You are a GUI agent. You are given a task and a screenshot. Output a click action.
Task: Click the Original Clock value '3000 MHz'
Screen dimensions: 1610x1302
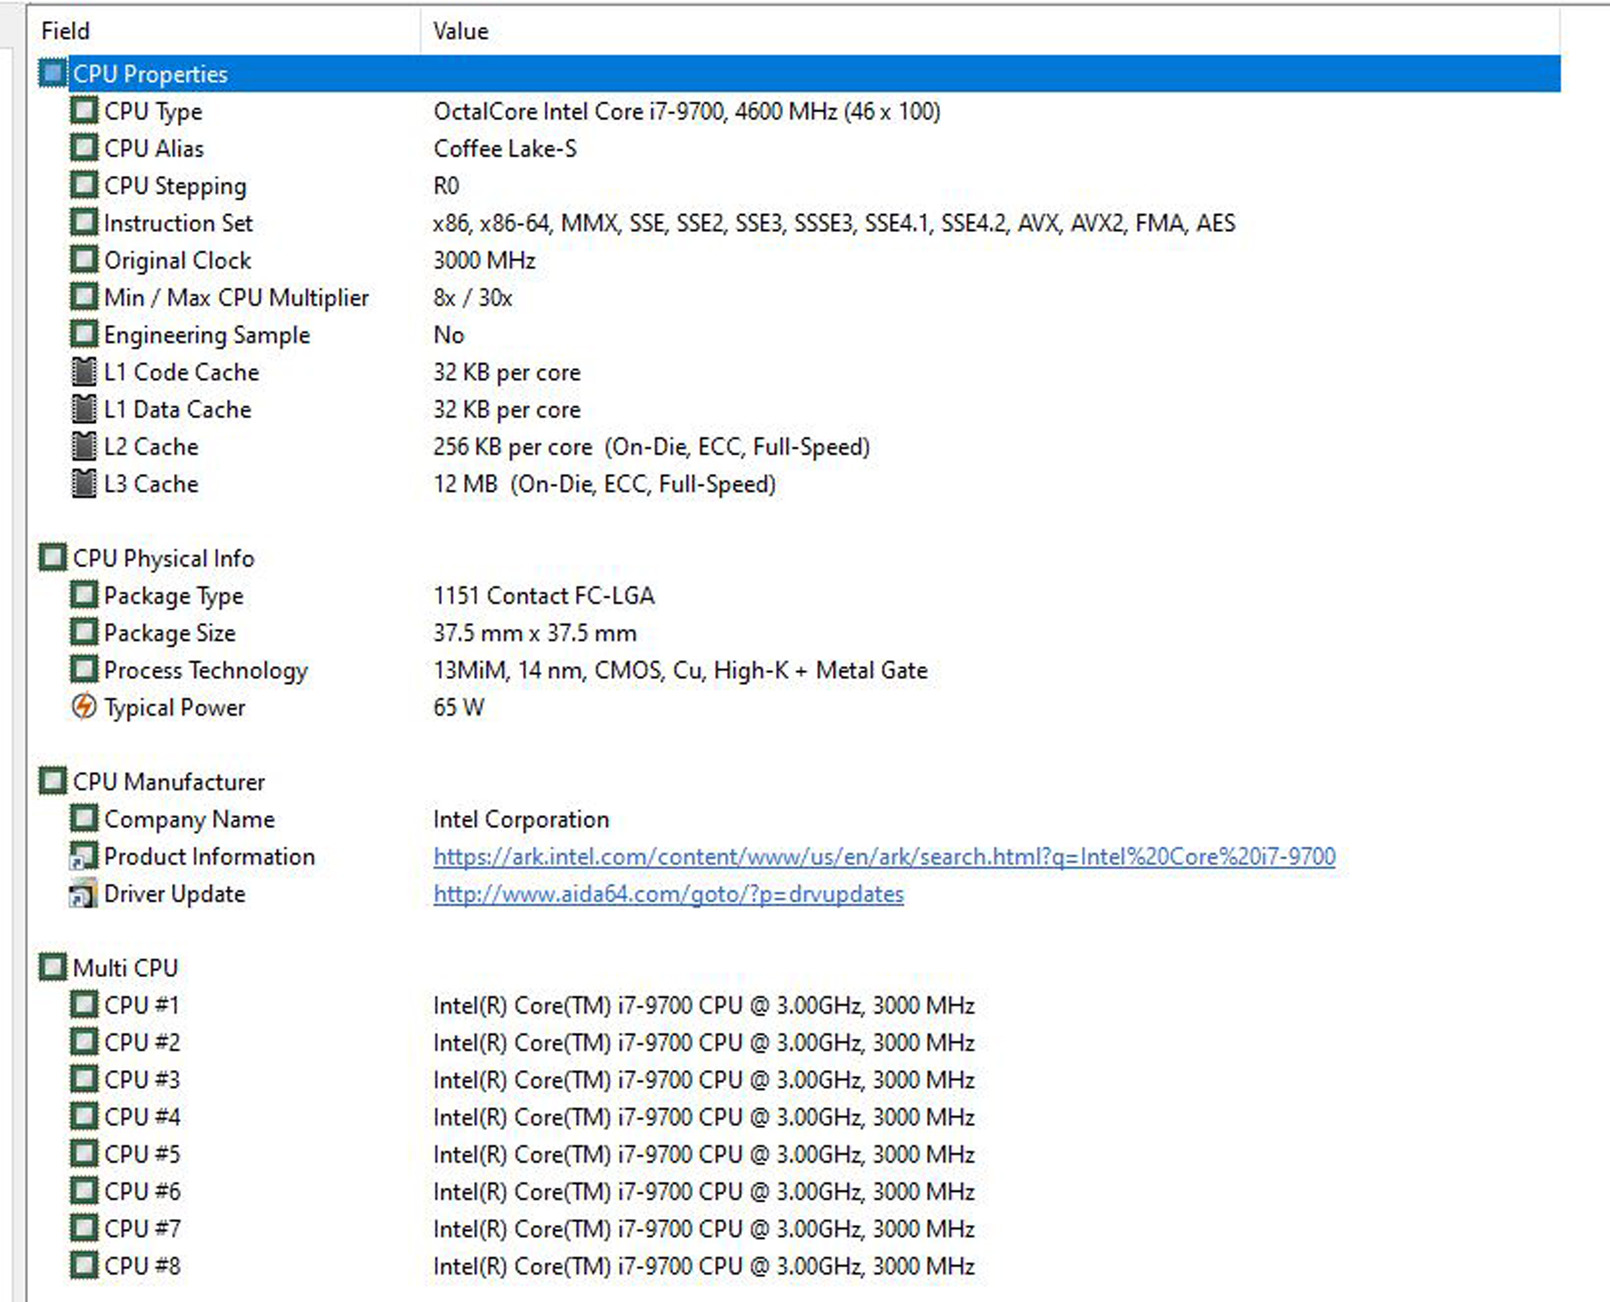coord(484,260)
